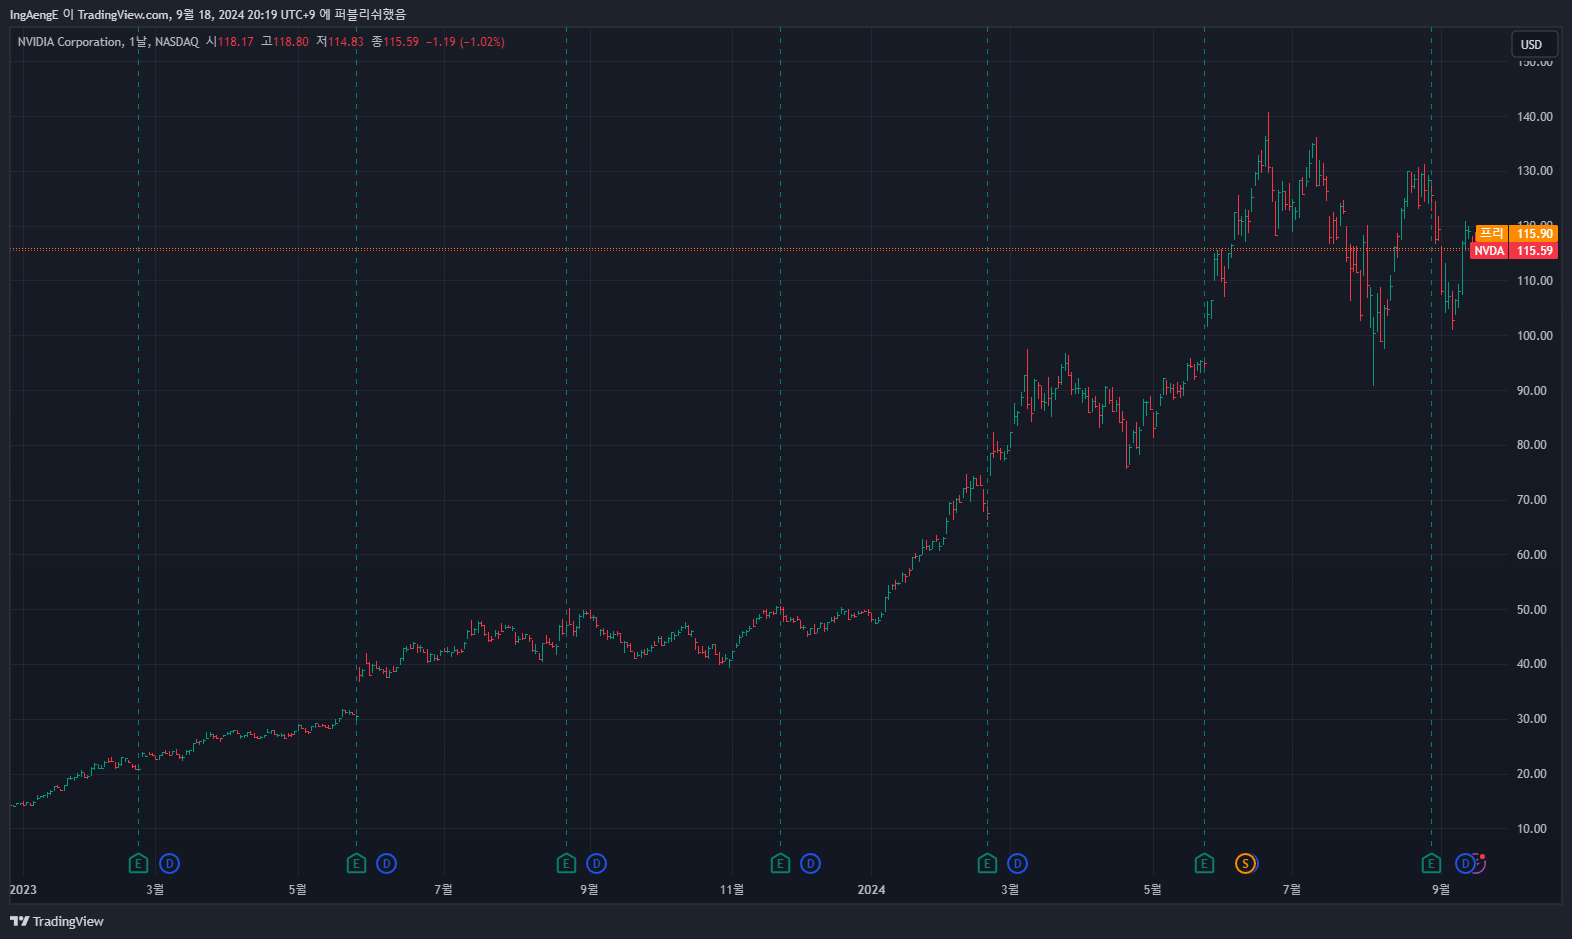Click the 9월 2024 time axis label

(1440, 890)
